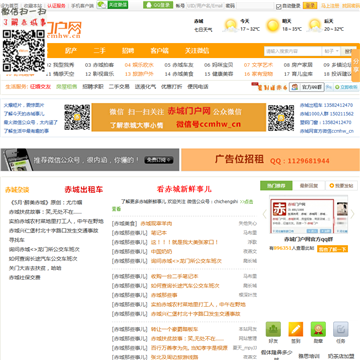Open the 帖子 search type dropdown
The width and height of the screenshot is (360, 360).
pyautogui.click(x=331, y=51)
